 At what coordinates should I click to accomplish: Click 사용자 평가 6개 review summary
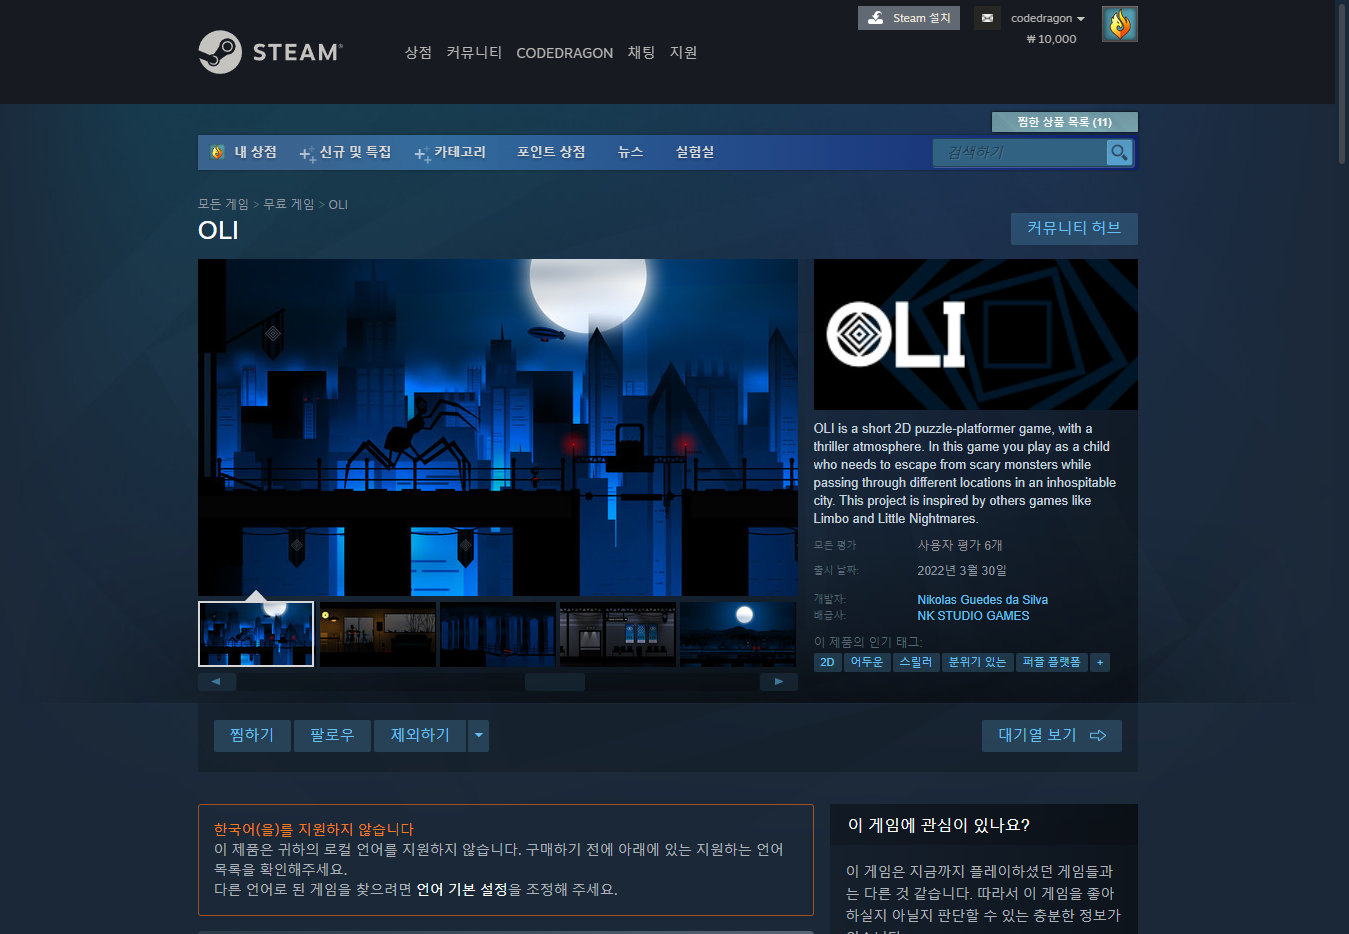point(960,545)
